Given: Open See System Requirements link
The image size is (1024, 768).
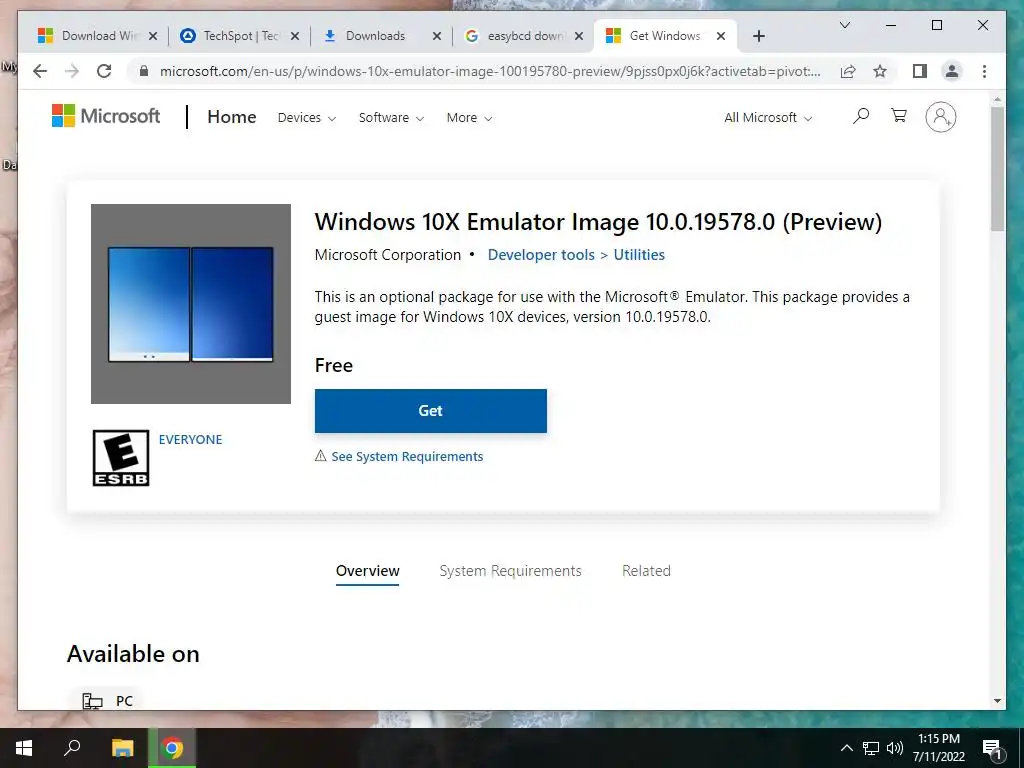Looking at the screenshot, I should (407, 456).
